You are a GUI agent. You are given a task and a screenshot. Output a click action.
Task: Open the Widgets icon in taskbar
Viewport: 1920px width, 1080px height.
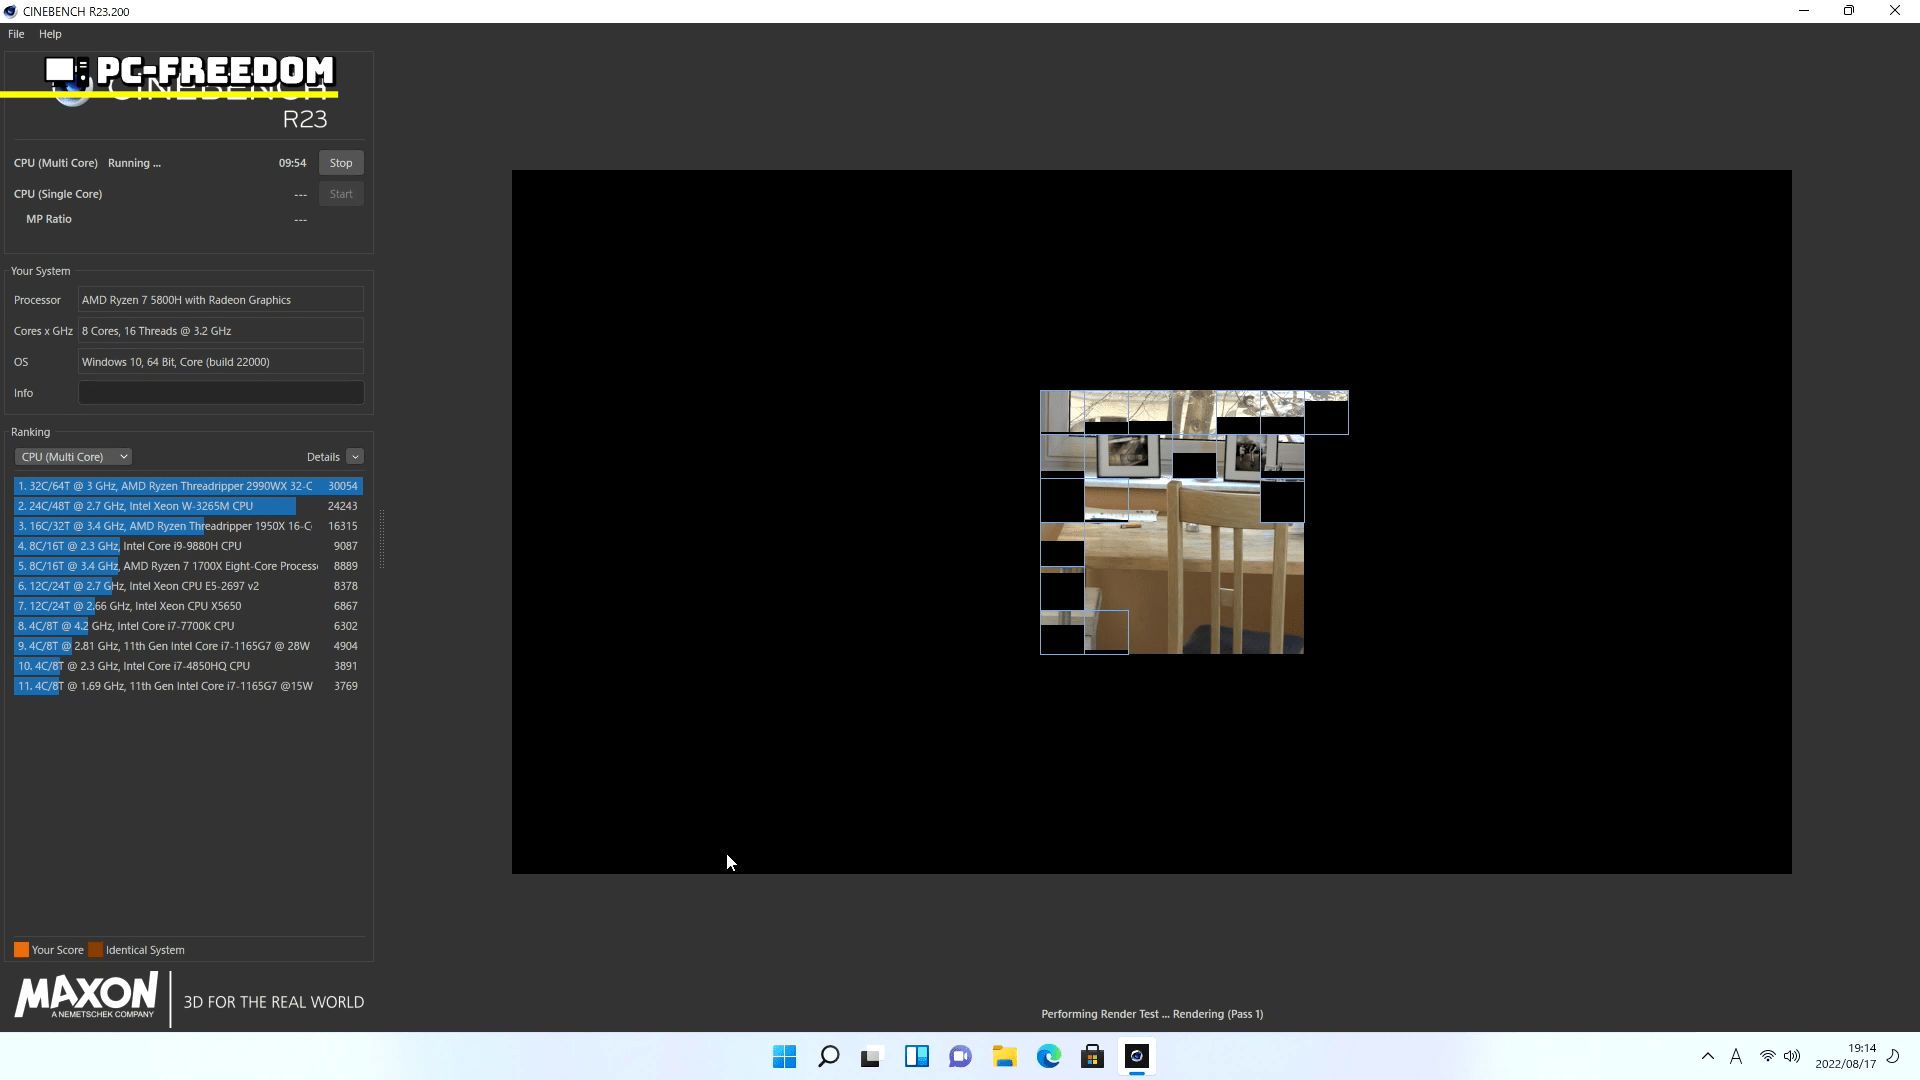tap(916, 1056)
